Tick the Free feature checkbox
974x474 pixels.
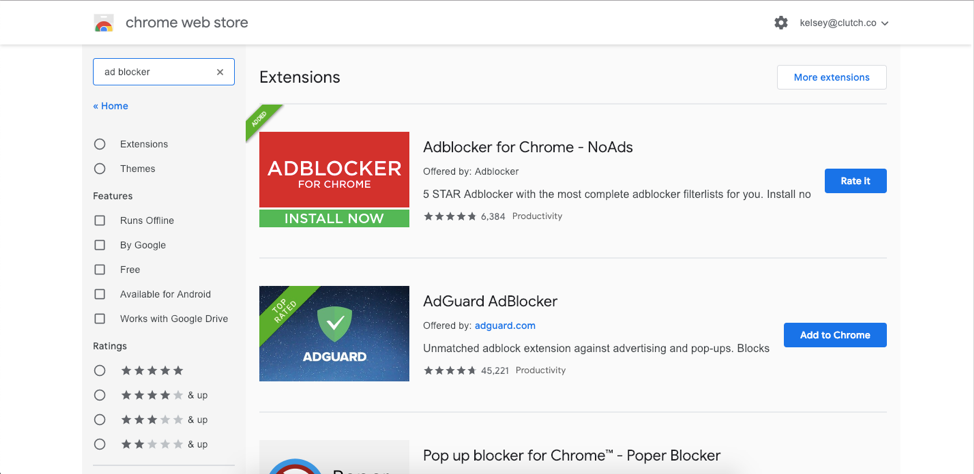[99, 270]
